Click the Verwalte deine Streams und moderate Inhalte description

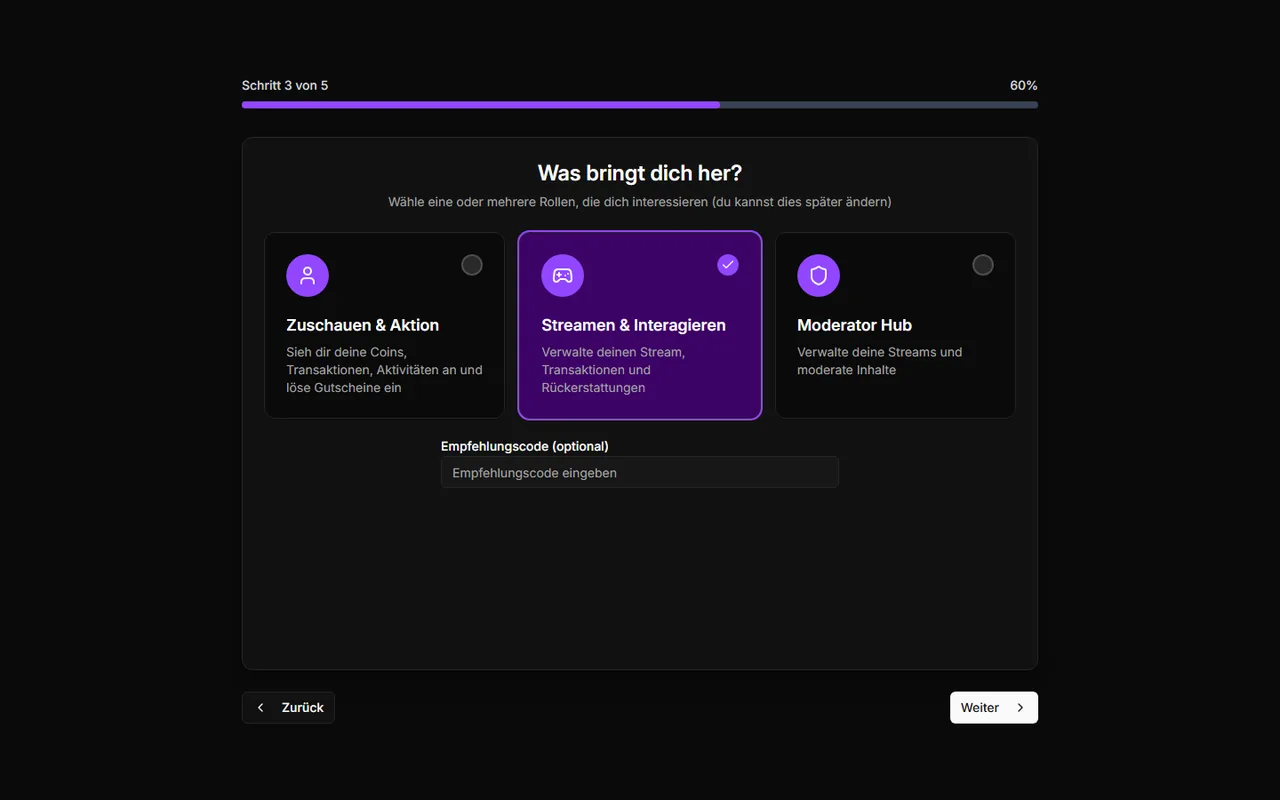880,361
